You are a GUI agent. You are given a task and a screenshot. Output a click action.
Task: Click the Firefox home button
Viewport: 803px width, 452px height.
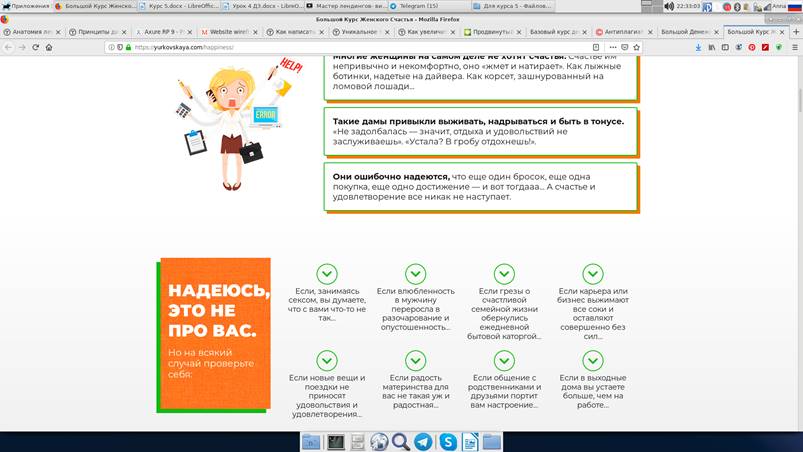tap(51, 47)
